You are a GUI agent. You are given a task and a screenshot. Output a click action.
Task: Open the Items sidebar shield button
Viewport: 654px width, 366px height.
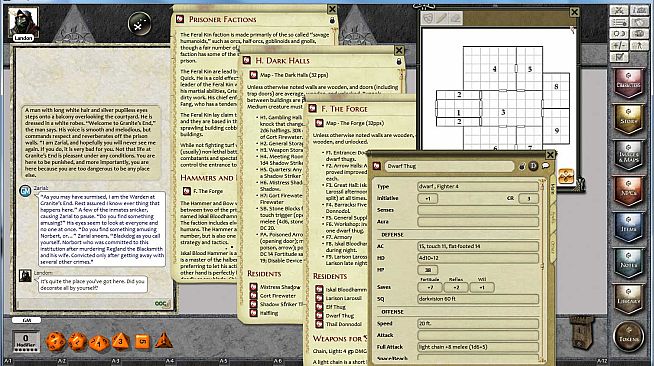coord(628,227)
